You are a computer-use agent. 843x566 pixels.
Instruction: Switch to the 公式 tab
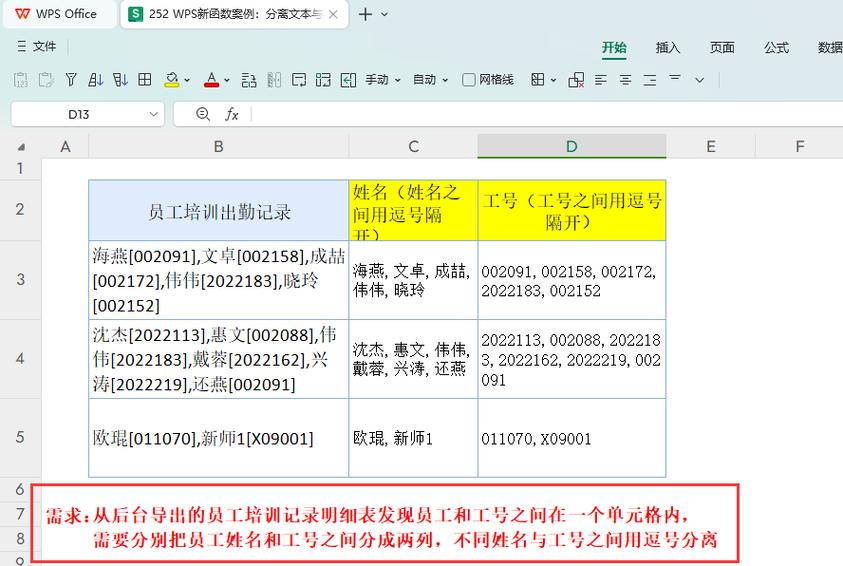click(776, 48)
